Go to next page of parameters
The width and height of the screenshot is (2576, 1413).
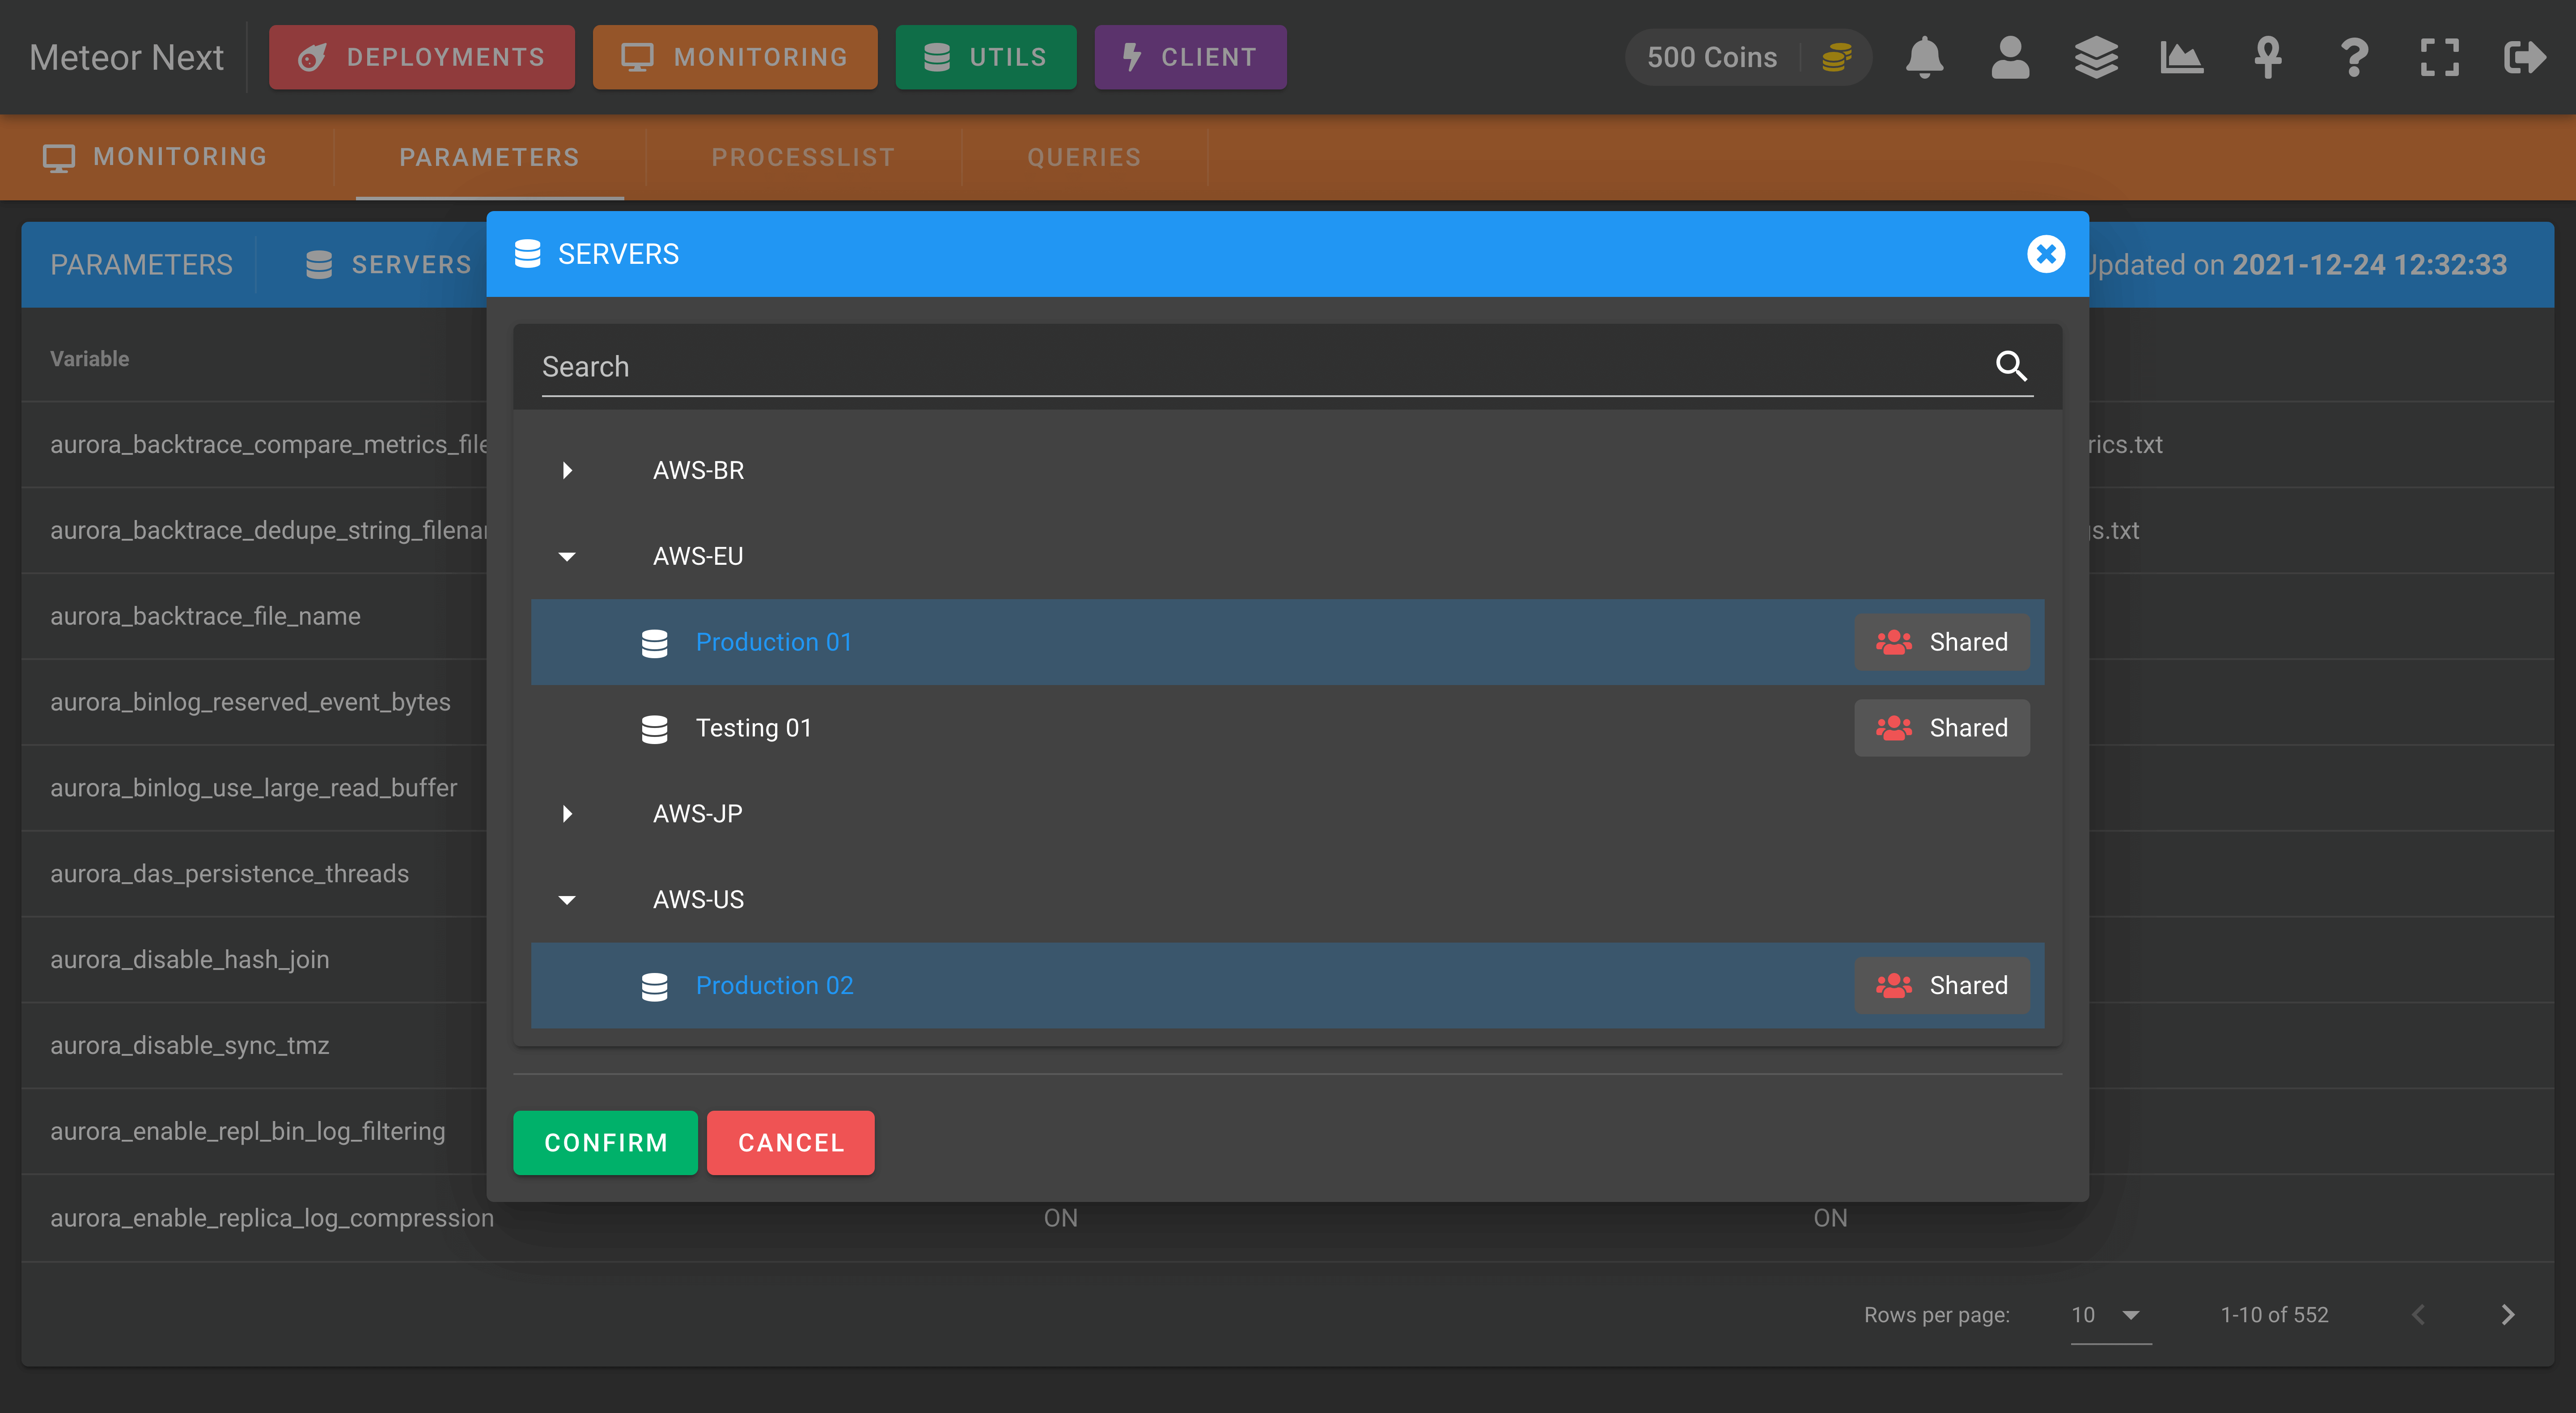(x=2508, y=1314)
